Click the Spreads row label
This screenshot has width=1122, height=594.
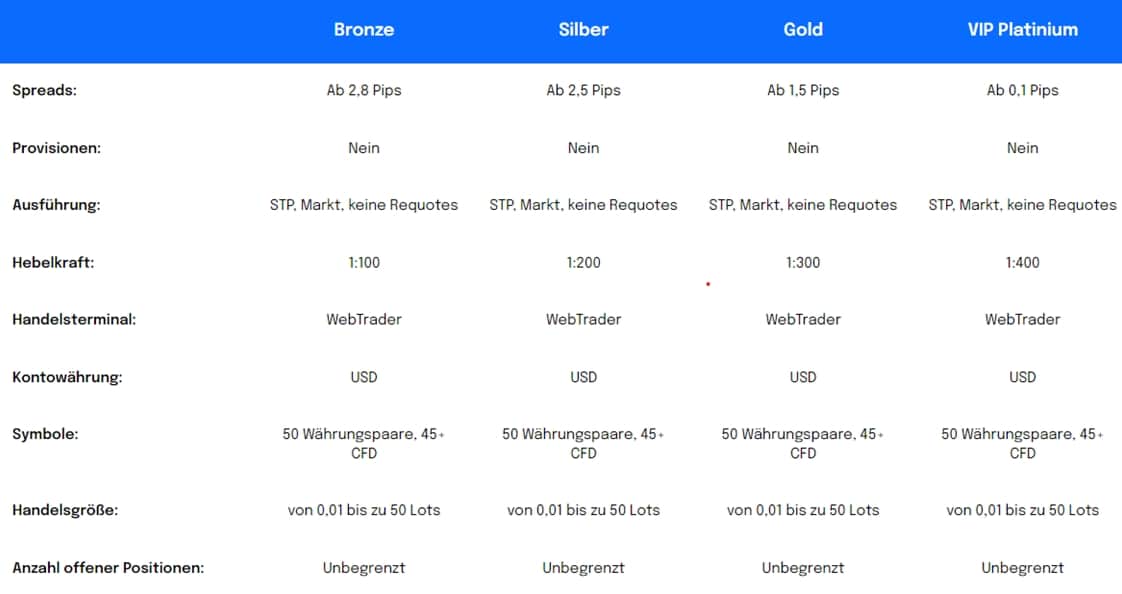pyautogui.click(x=44, y=90)
